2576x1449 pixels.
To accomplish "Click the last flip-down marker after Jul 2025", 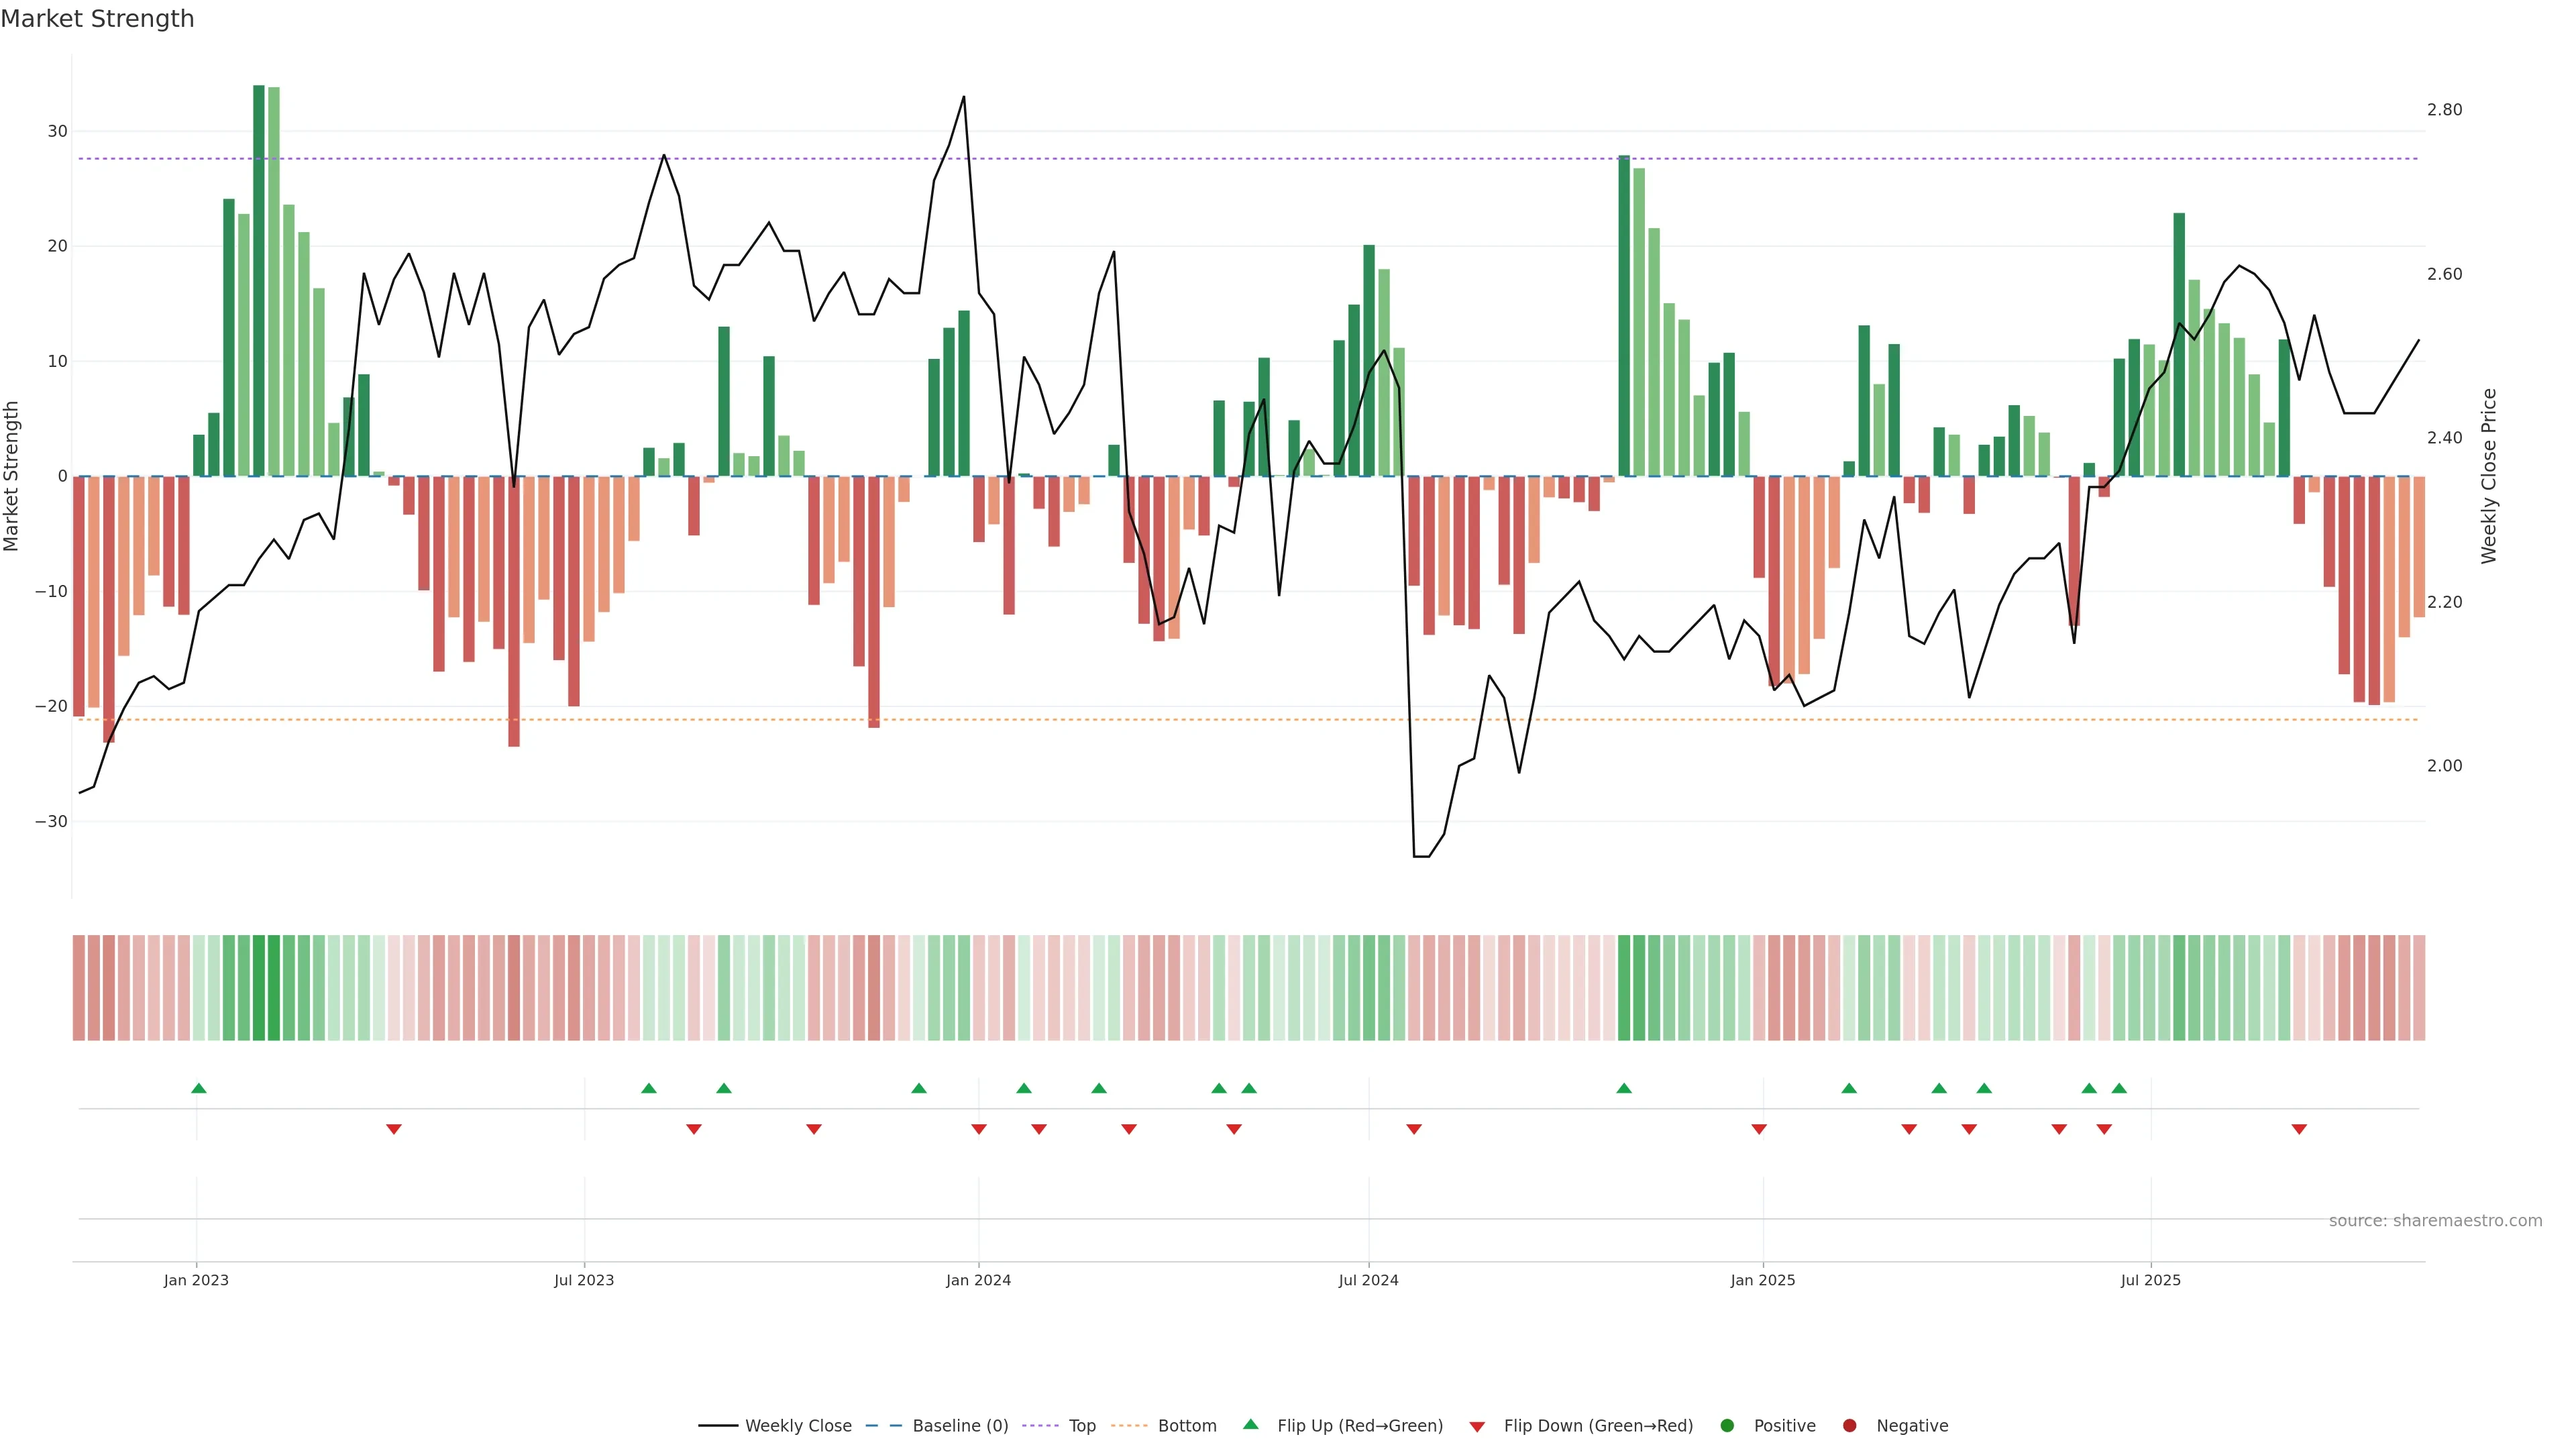I will pyautogui.click(x=2299, y=1129).
